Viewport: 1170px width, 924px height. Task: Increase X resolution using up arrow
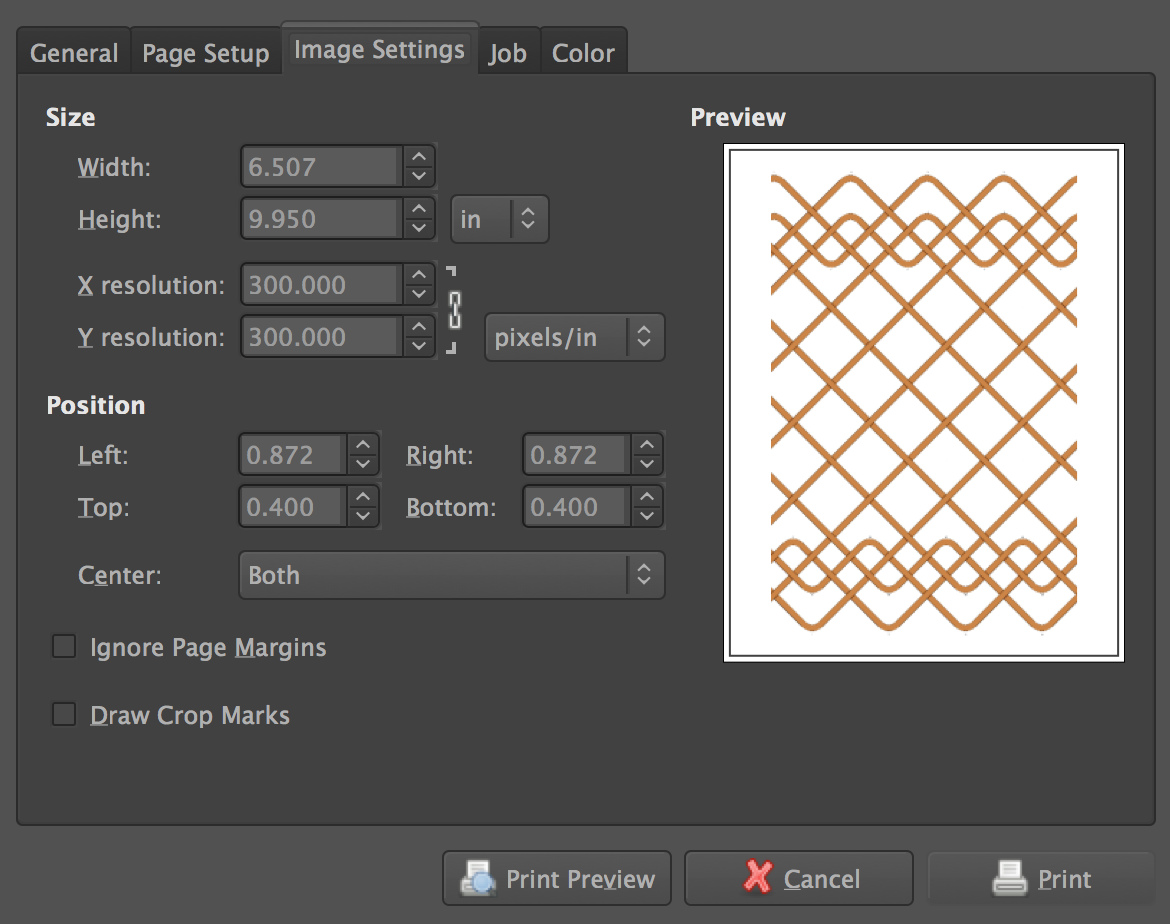tap(419, 275)
